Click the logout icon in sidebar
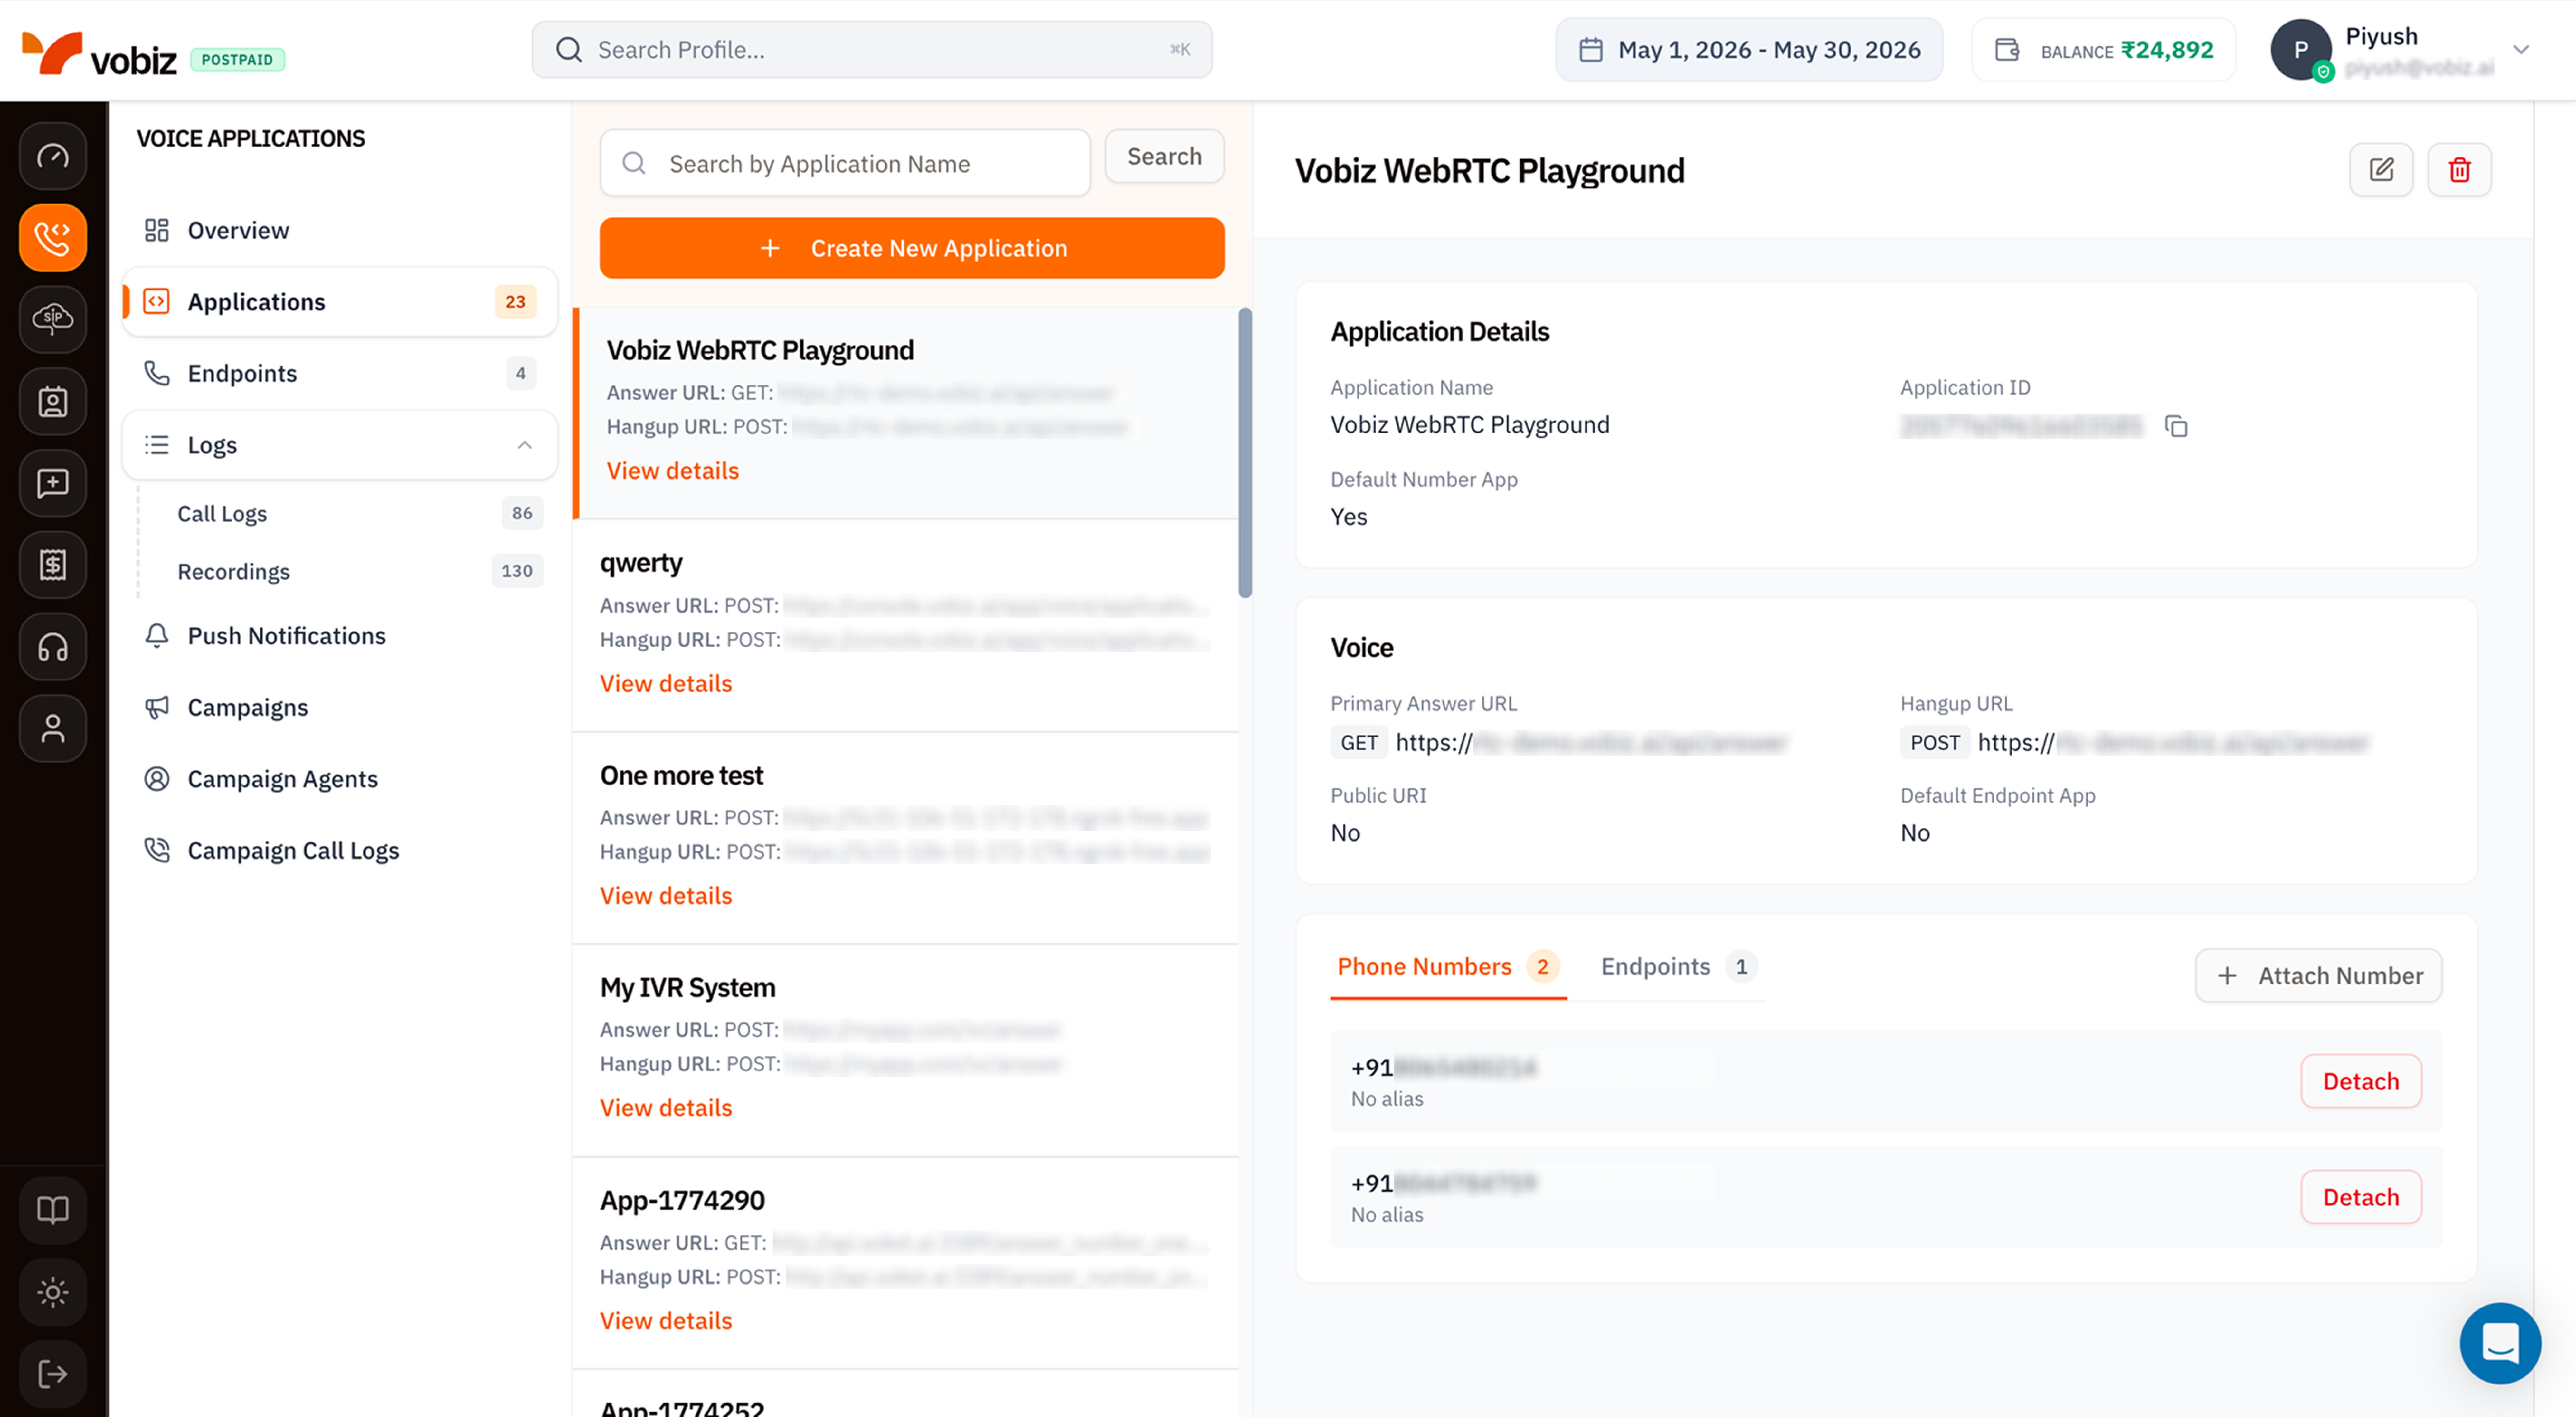The image size is (2576, 1417). pos(53,1374)
